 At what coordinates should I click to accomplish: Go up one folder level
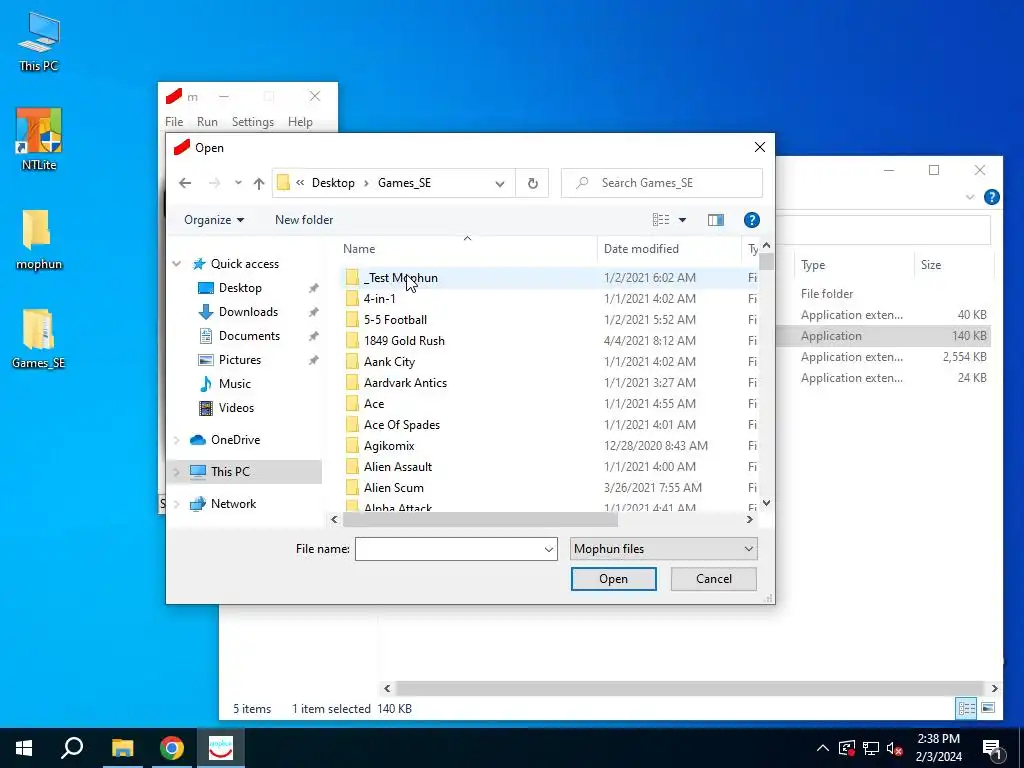[x=259, y=184]
